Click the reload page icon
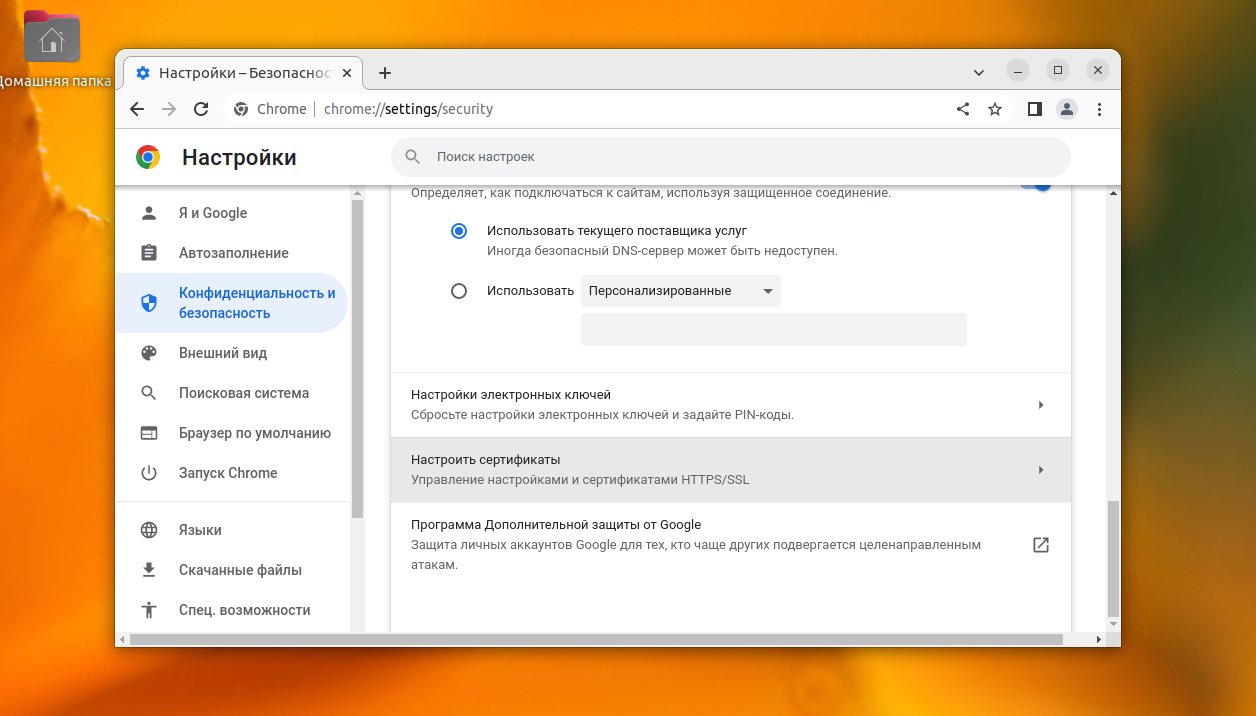Image resolution: width=1256 pixels, height=716 pixels. (x=201, y=109)
